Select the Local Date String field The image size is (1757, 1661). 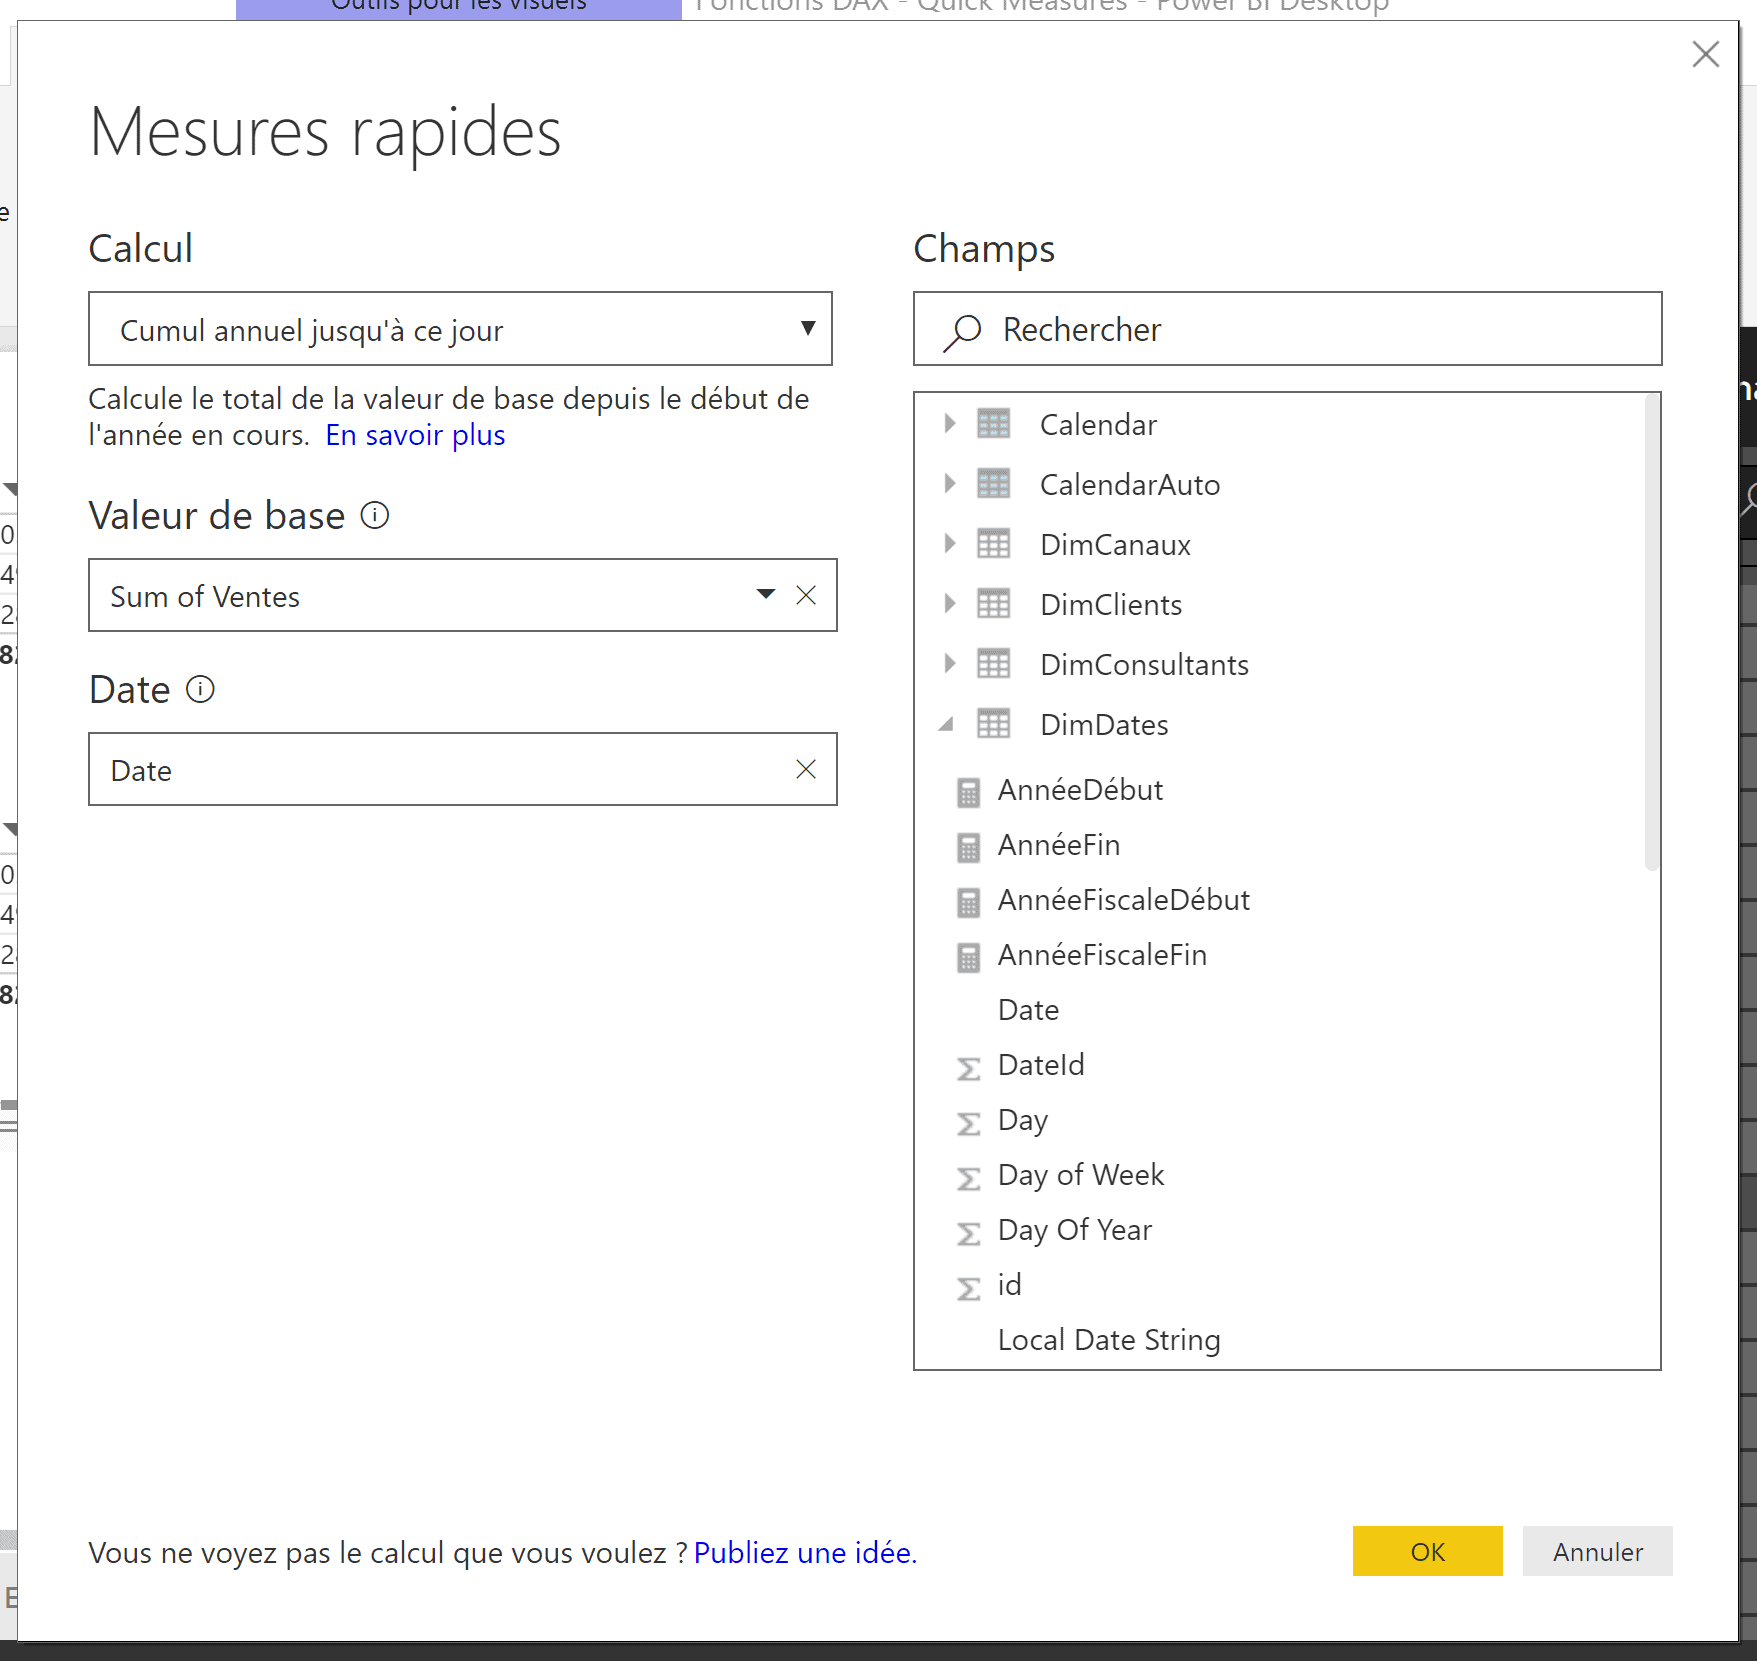pos(1108,1340)
